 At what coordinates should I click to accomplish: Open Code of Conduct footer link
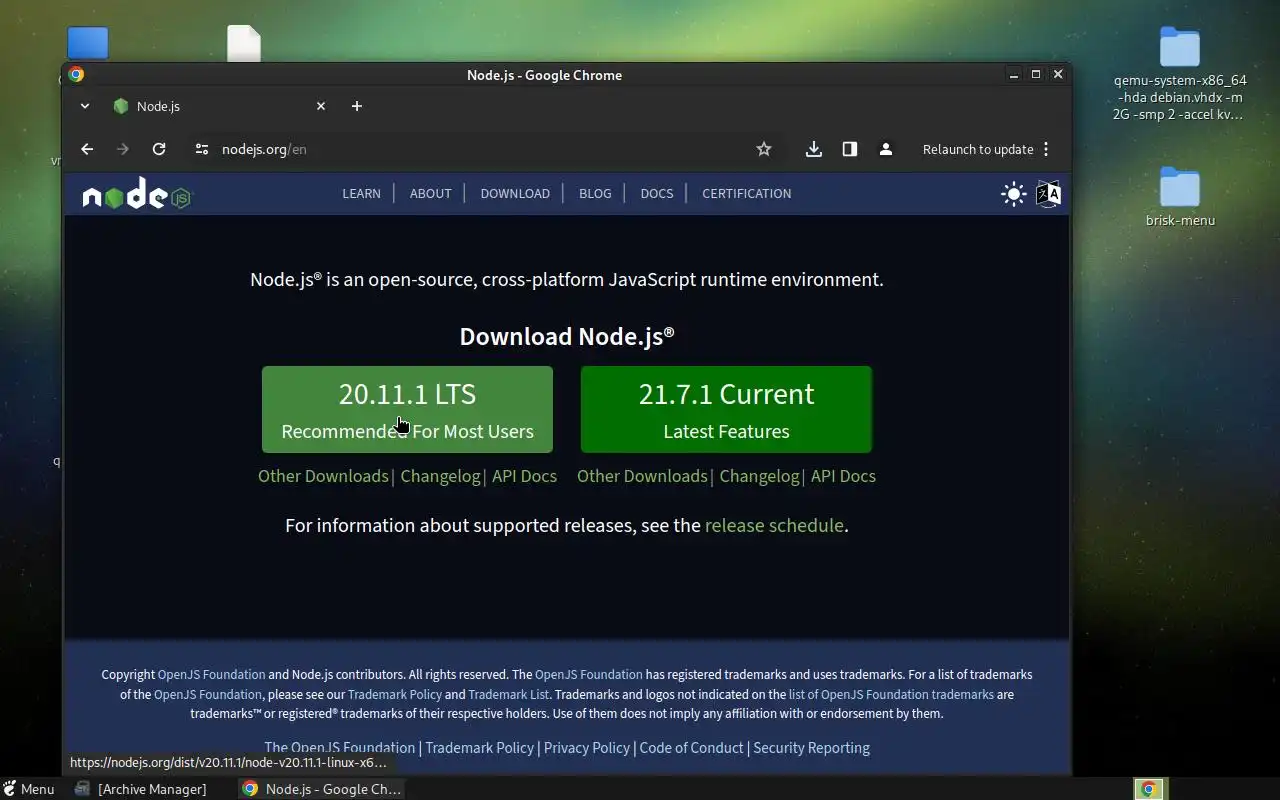(x=691, y=748)
